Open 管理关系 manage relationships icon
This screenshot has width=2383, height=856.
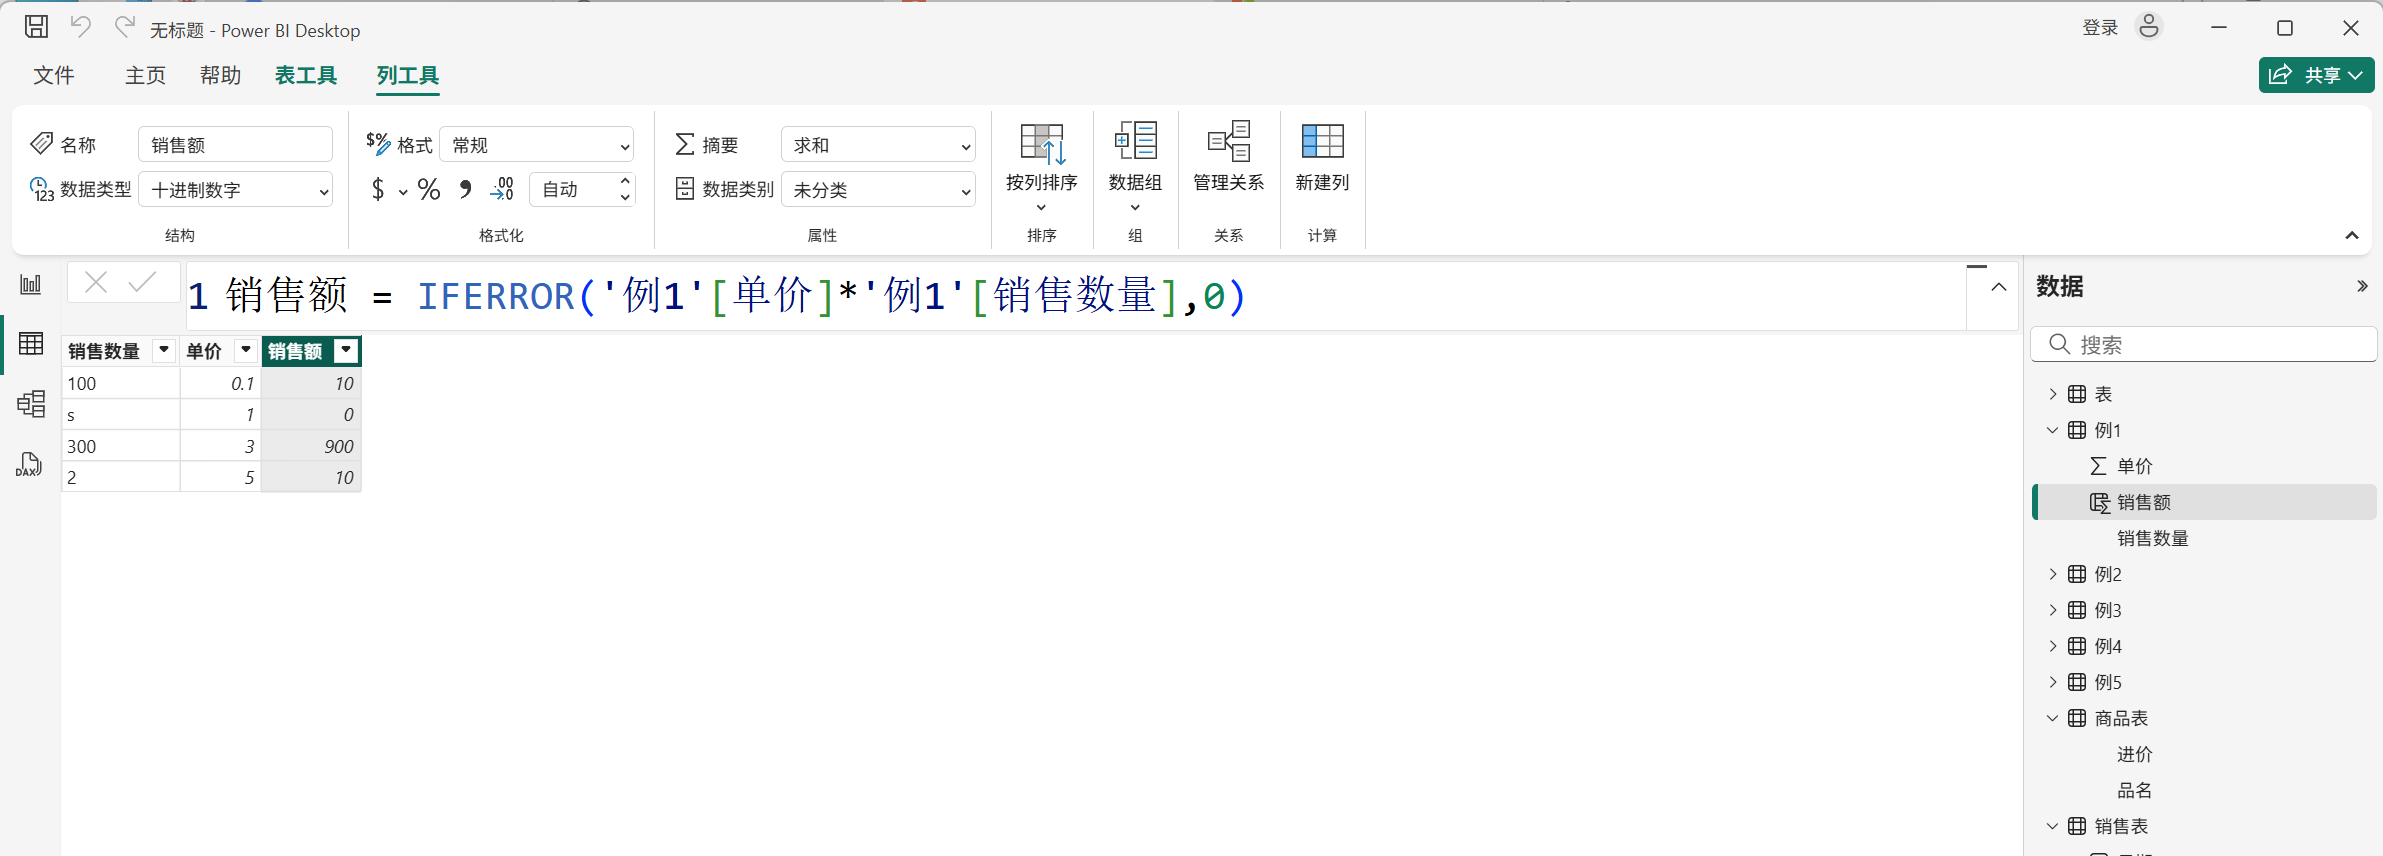pos(1229,141)
